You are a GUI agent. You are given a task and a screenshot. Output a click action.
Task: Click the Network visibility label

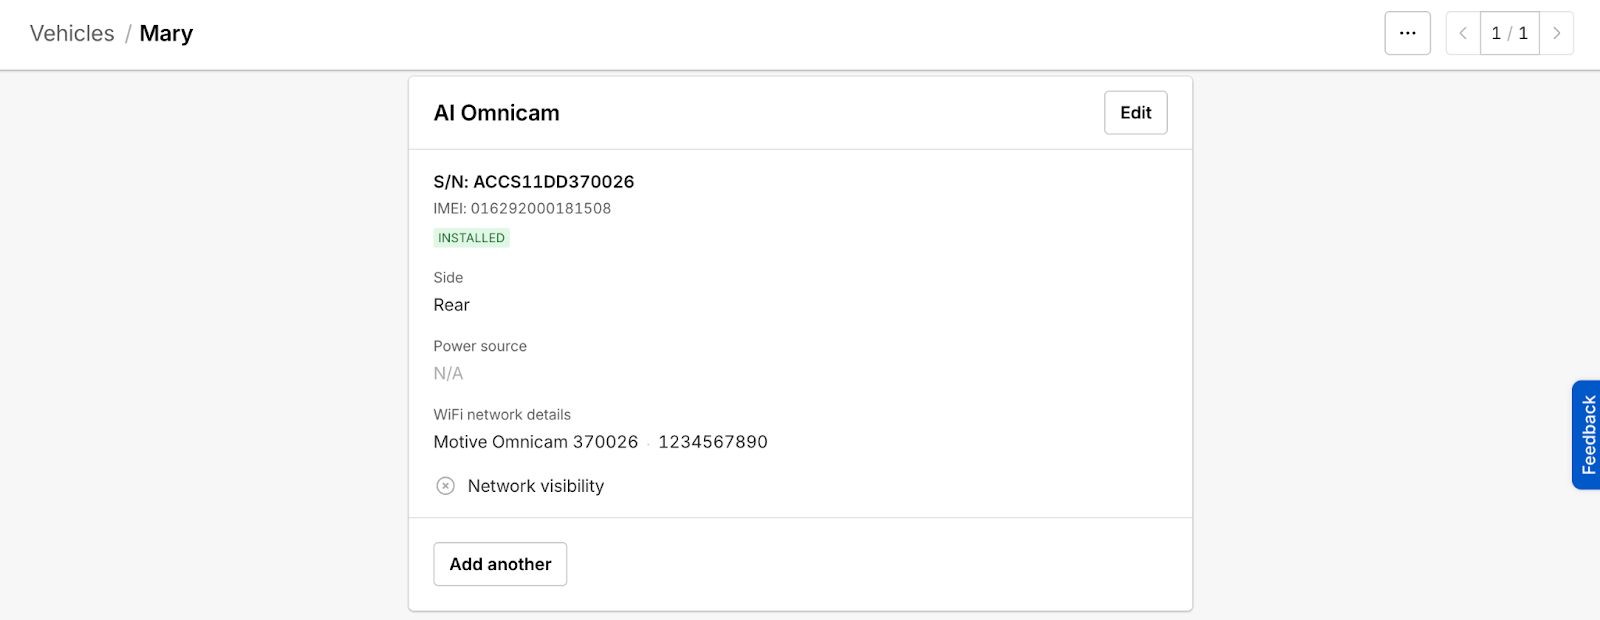(536, 486)
